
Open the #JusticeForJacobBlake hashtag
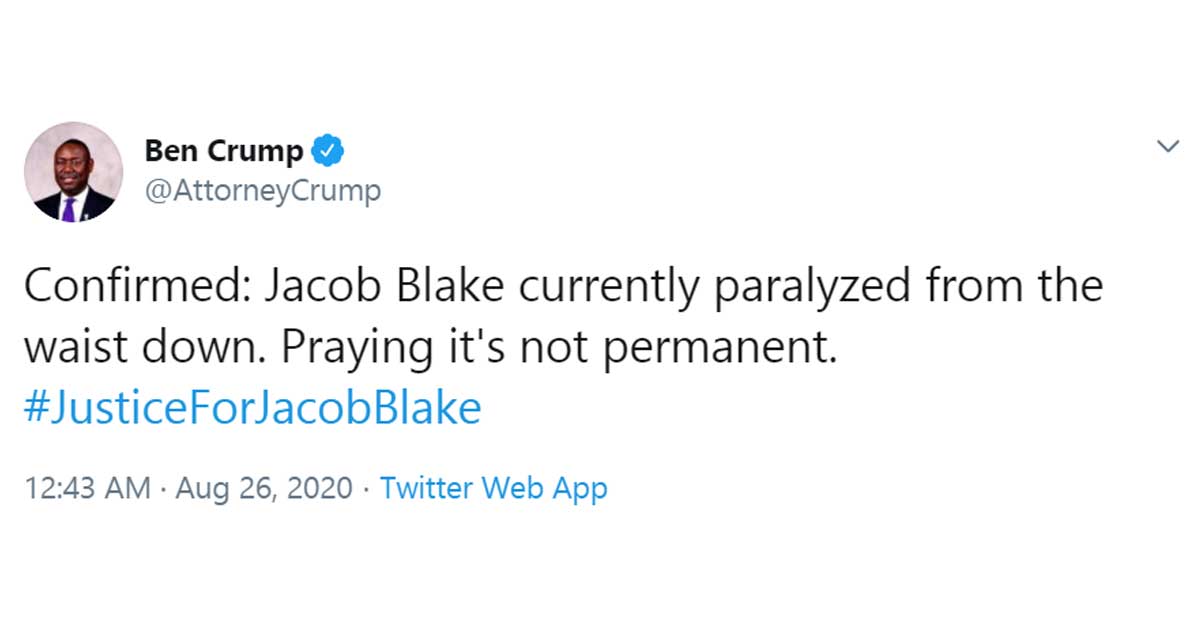click(251, 408)
